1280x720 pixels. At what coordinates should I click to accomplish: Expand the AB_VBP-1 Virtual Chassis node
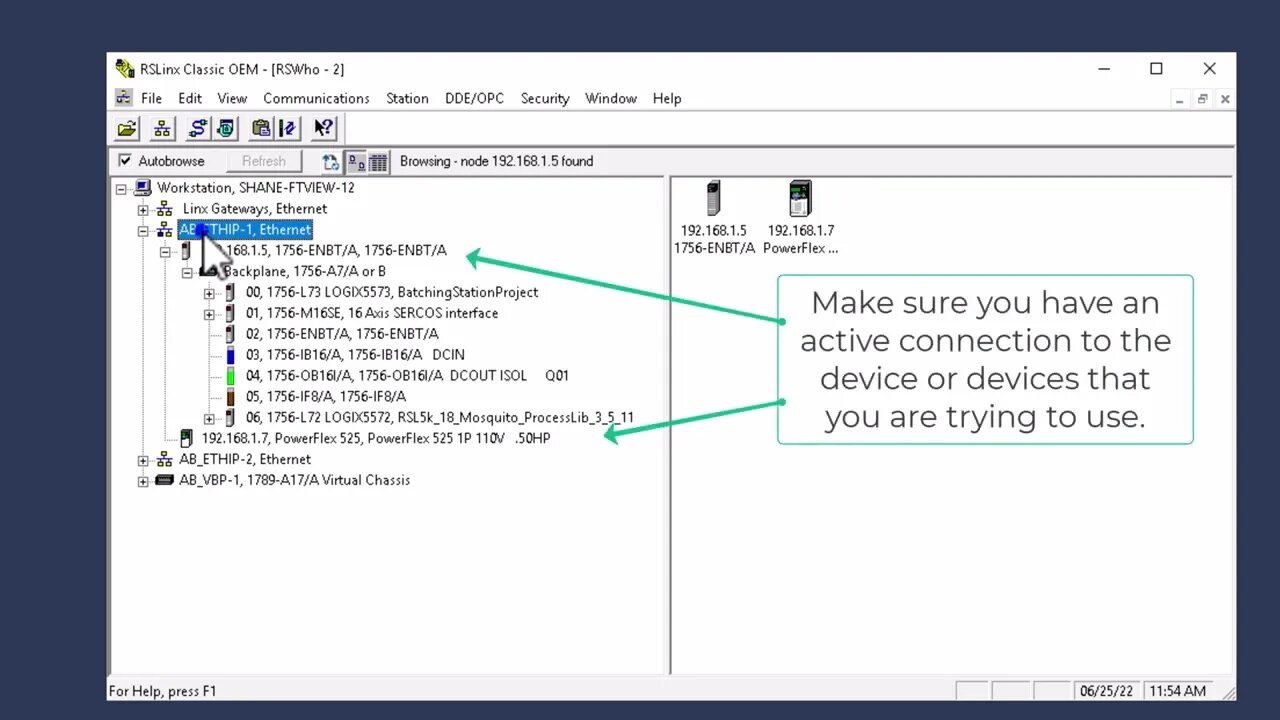[x=143, y=481]
